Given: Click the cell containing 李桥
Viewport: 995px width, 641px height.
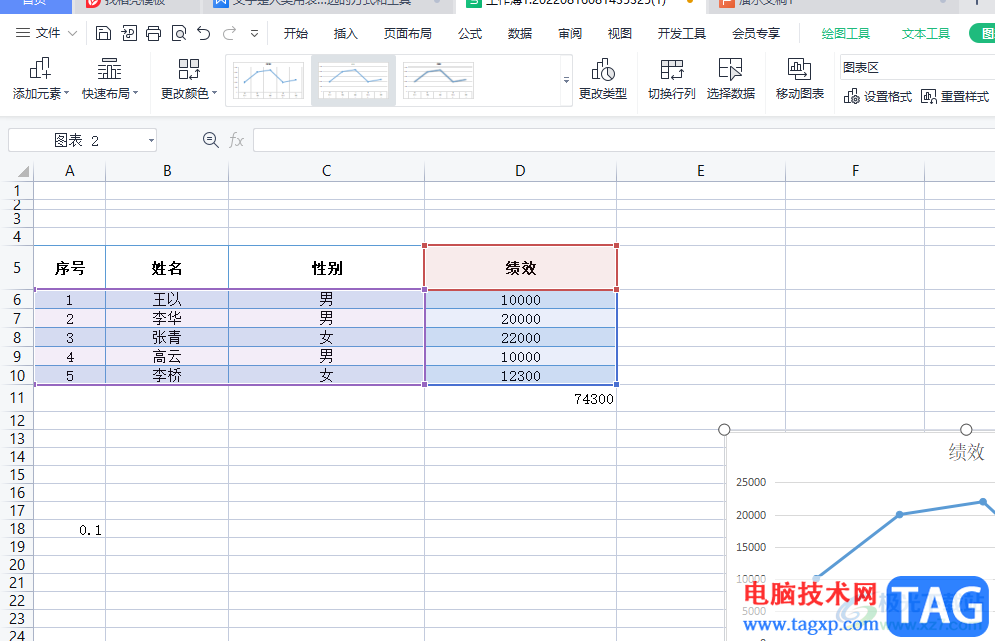Looking at the screenshot, I should pyautogui.click(x=167, y=376).
